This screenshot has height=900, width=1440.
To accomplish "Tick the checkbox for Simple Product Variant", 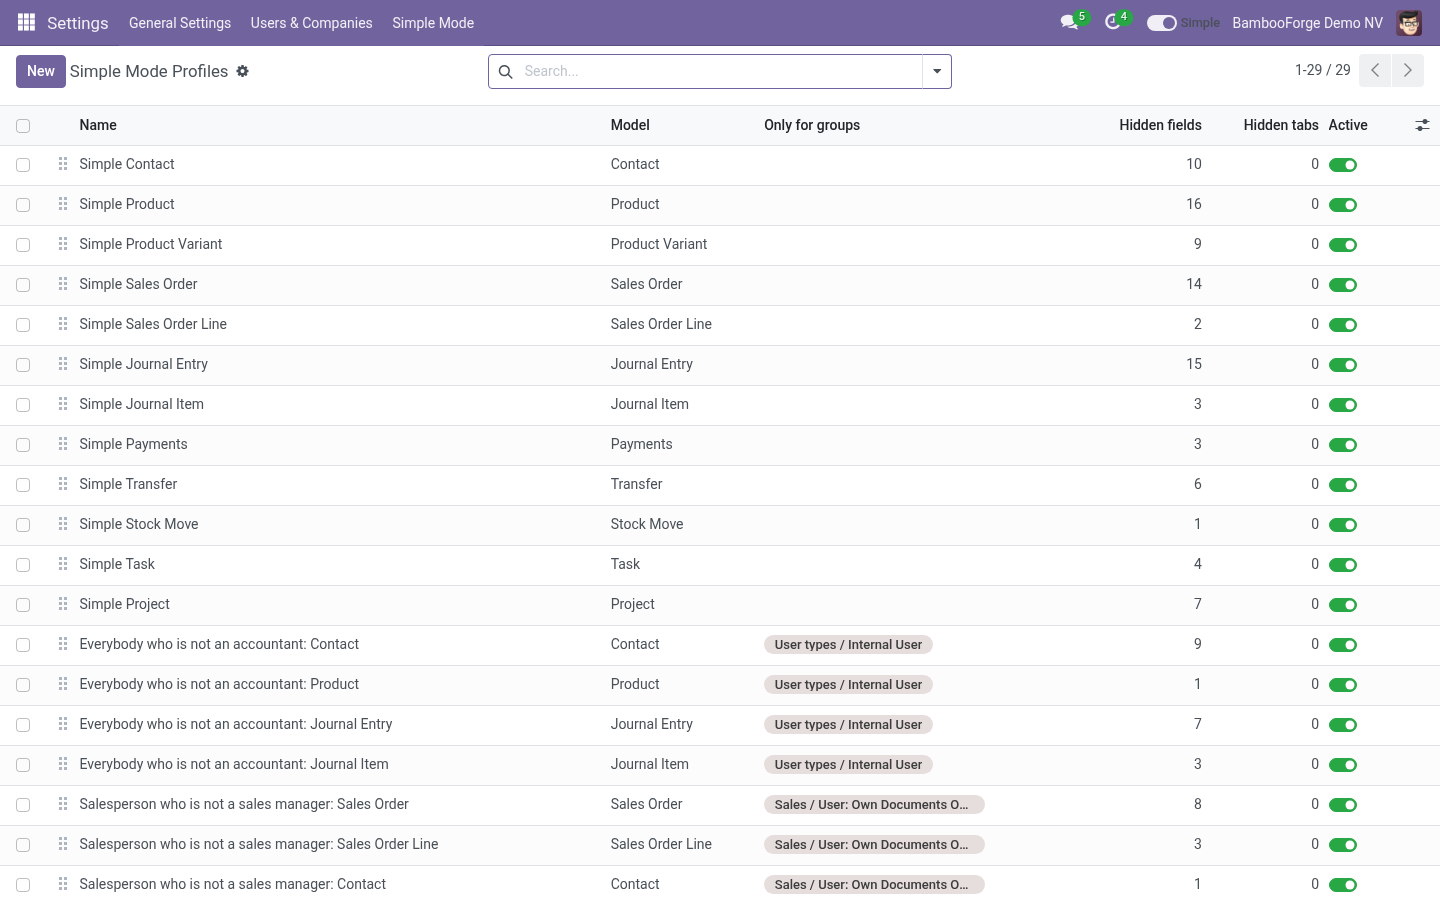I will coord(23,245).
